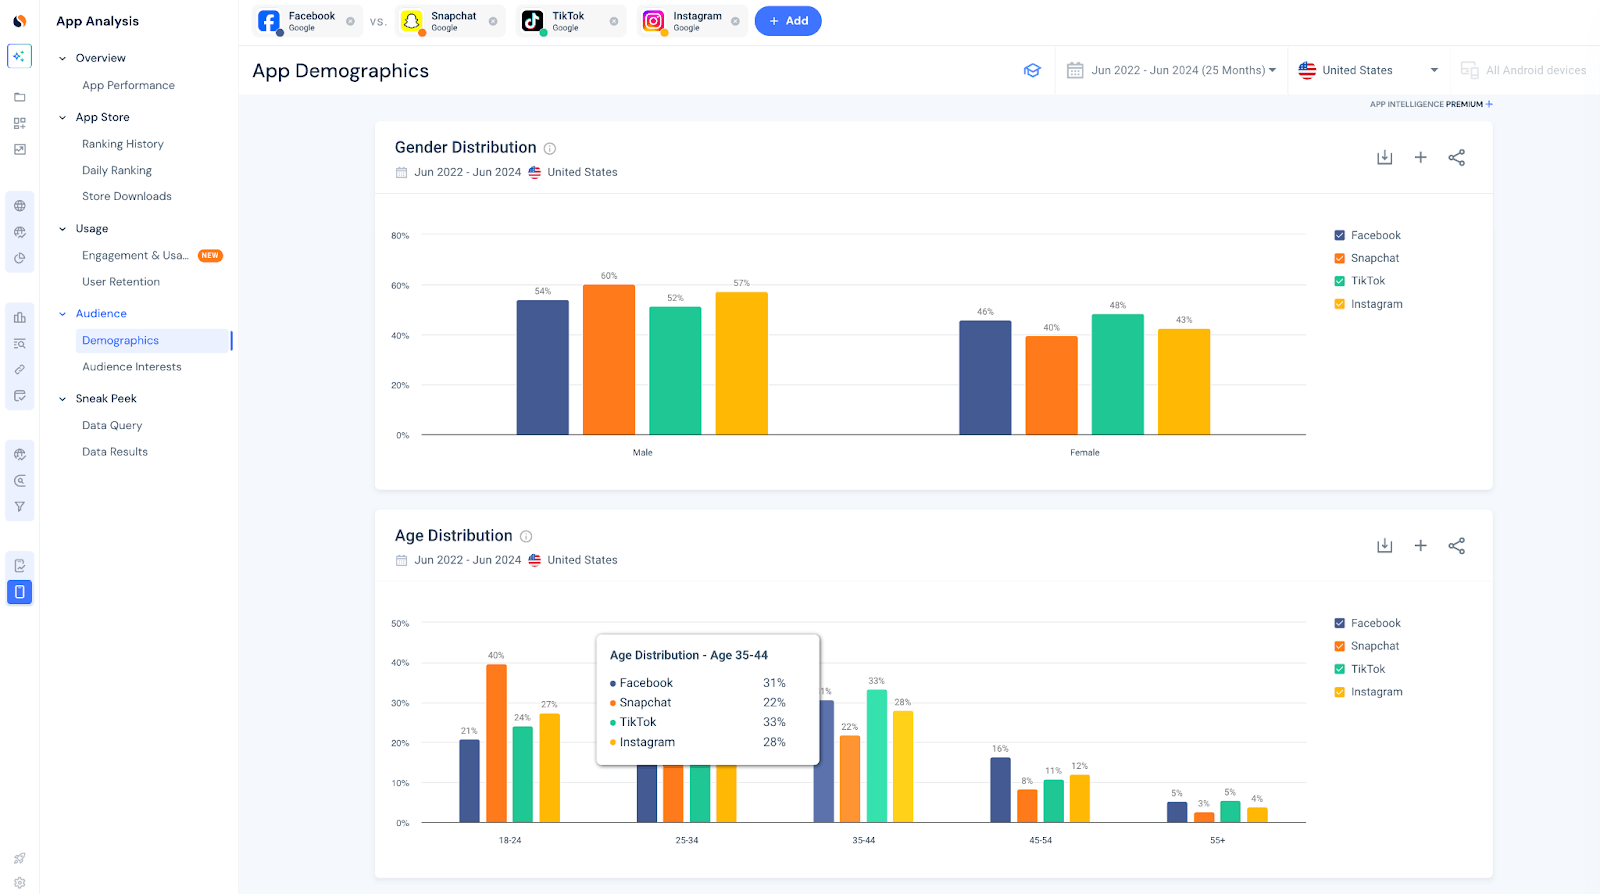Image resolution: width=1600 pixels, height=894 pixels.
Task: Go to Daily Ranking
Action: 117,170
